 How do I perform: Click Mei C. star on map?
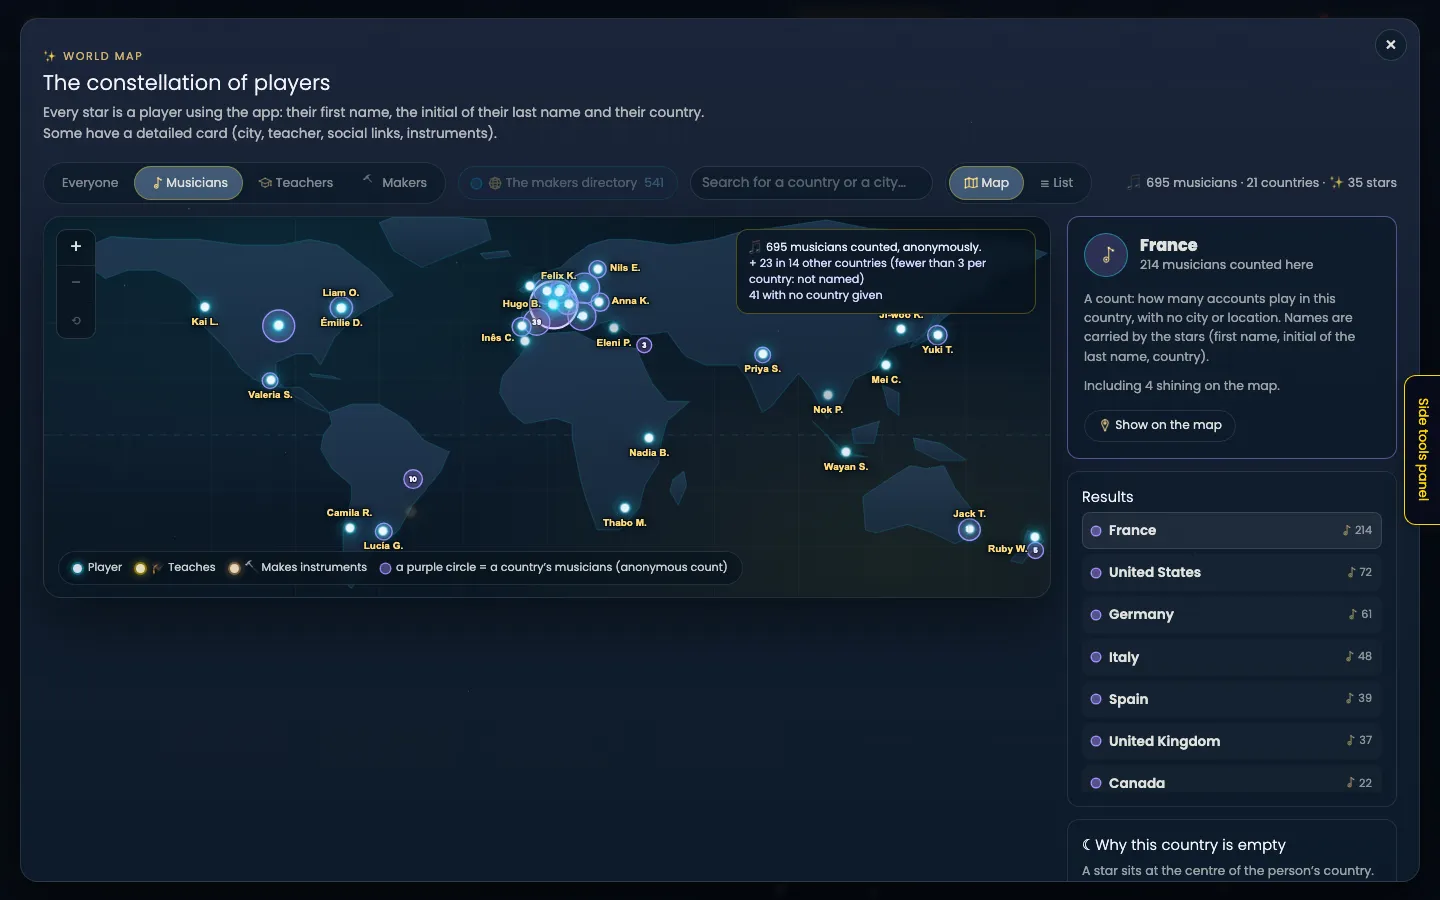pos(886,365)
